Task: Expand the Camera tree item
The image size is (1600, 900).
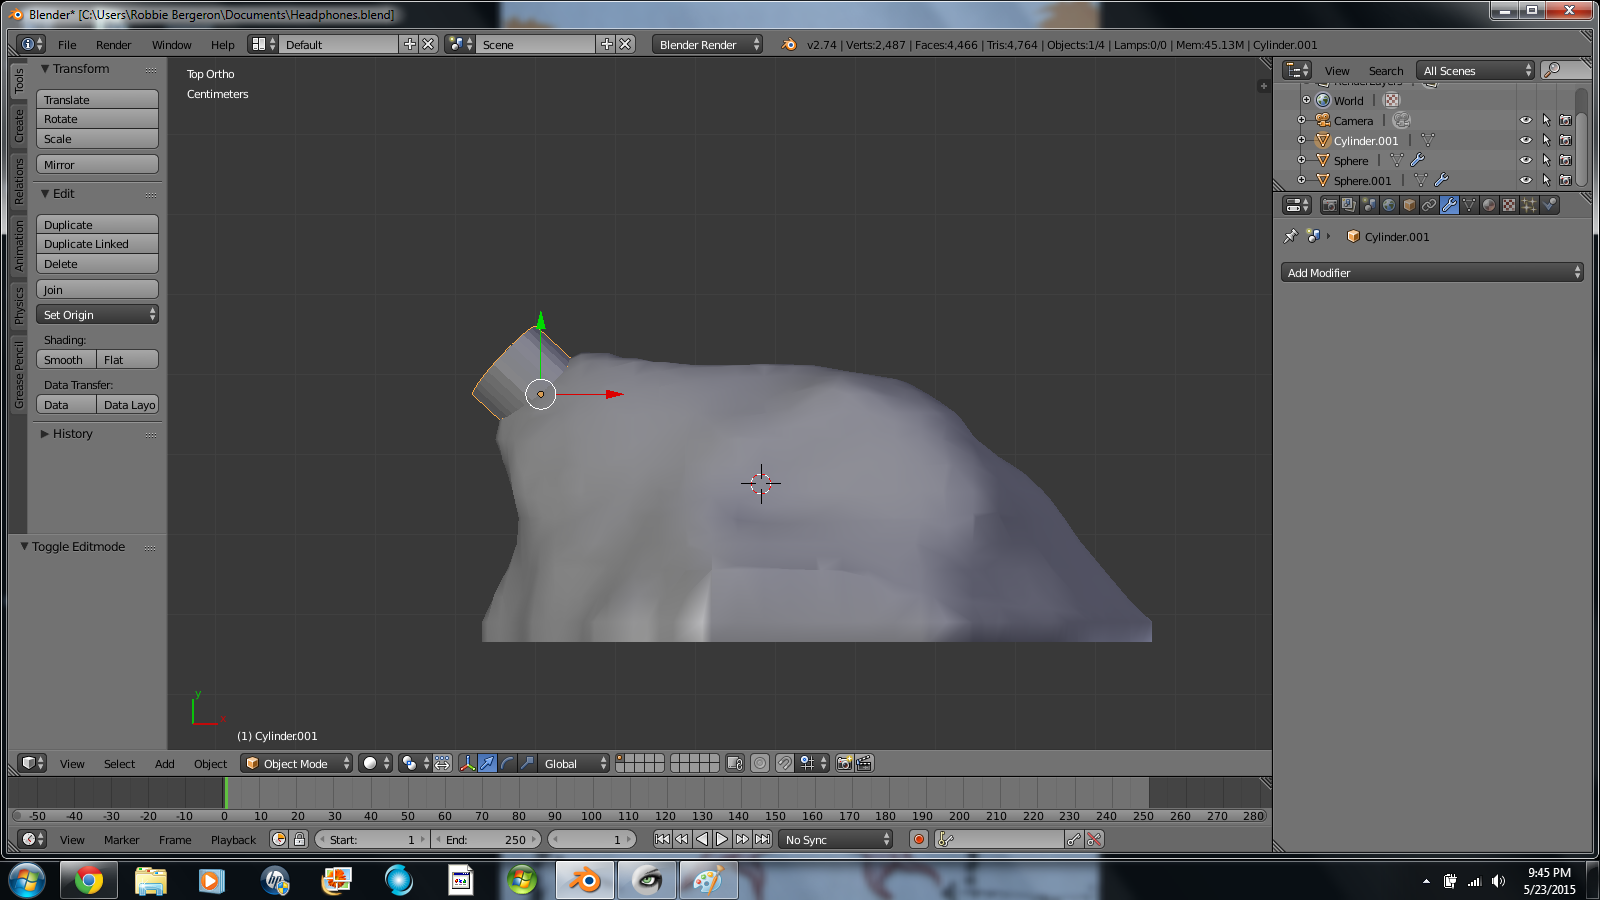Action: [x=1302, y=120]
